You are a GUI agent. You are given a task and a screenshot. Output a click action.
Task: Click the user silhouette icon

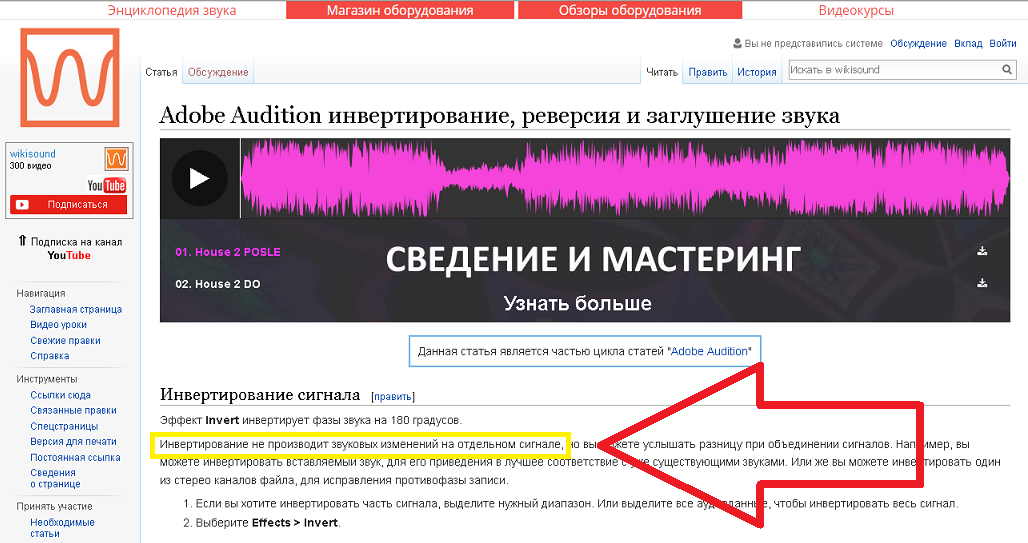point(738,43)
